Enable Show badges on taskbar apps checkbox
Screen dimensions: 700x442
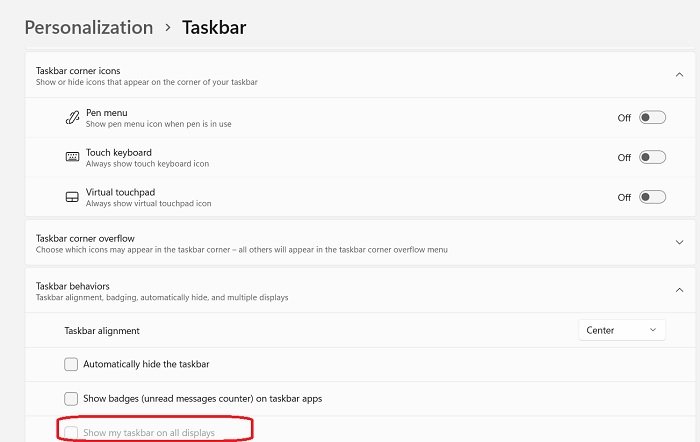coord(71,398)
